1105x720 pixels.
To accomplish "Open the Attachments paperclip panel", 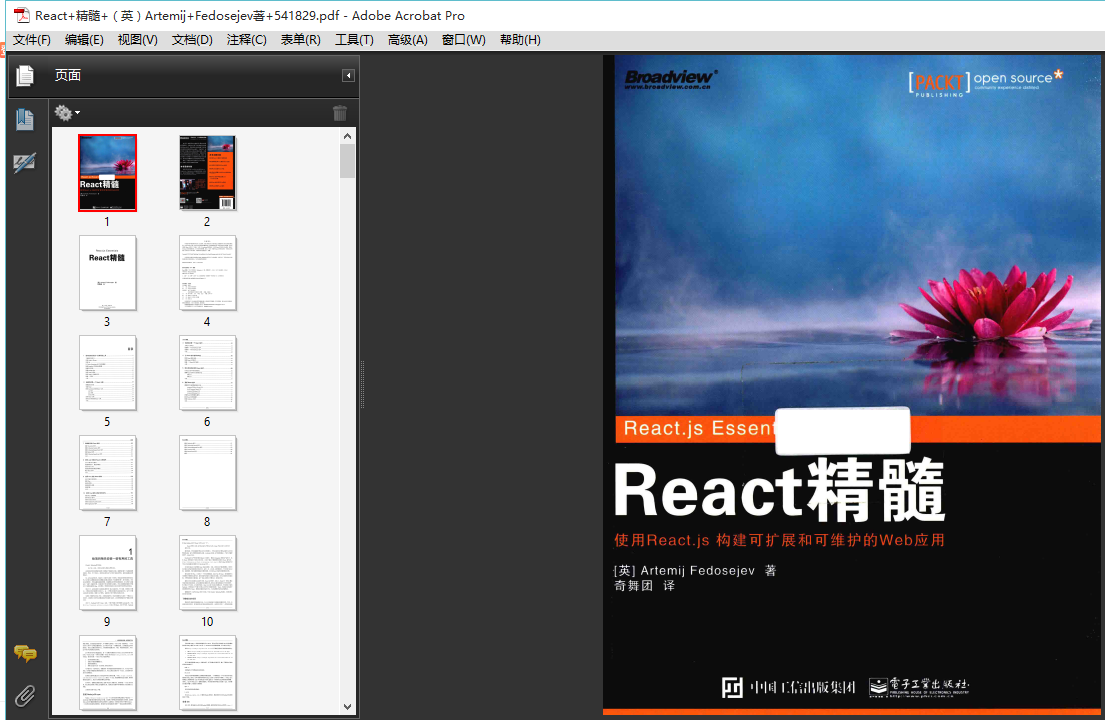I will [x=25, y=696].
